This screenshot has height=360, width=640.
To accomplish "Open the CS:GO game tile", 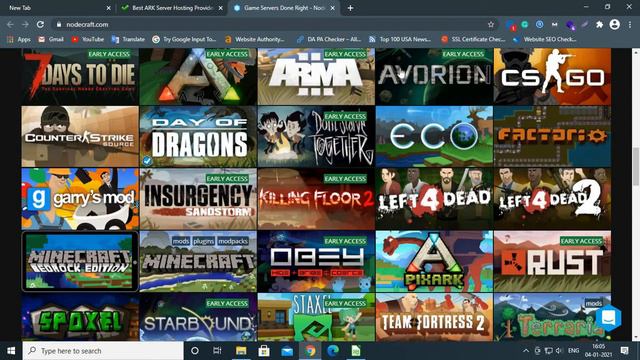I will (552, 76).
